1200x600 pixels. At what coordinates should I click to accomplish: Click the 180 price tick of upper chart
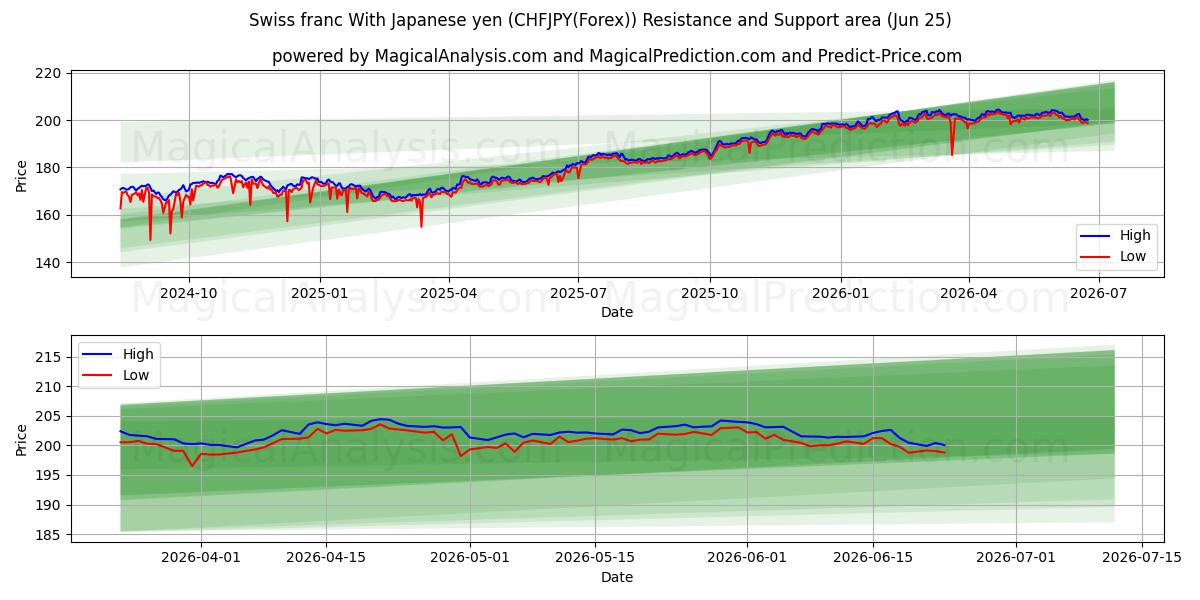50,168
